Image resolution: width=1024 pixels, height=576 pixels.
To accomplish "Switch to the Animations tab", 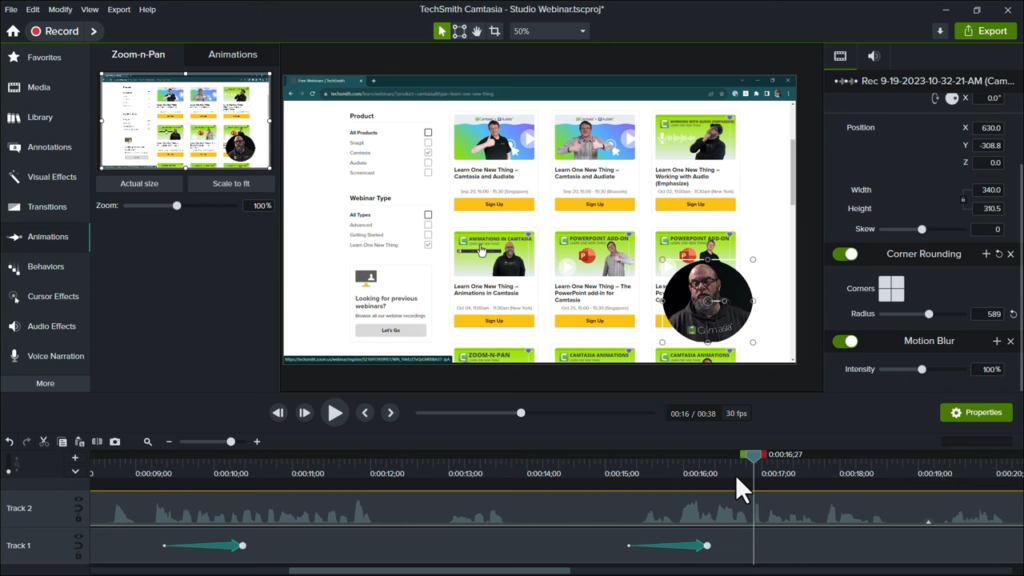I will (232, 55).
